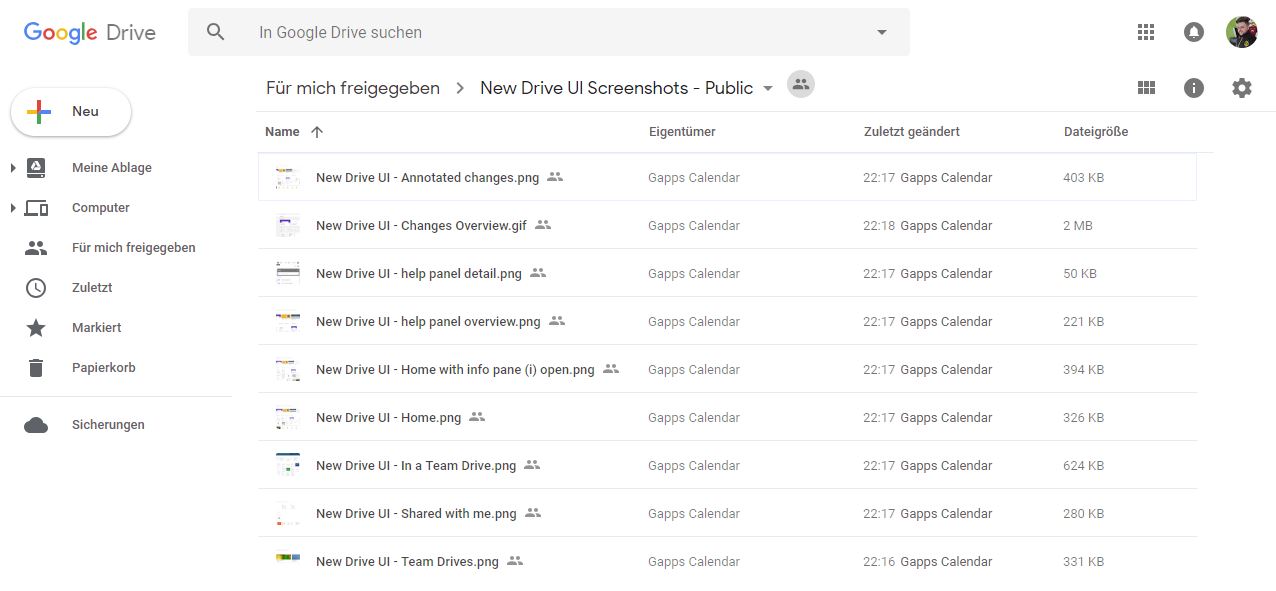The height and width of the screenshot is (591, 1276).
Task: Open the folder title dropdown arrow
Action: (x=768, y=88)
